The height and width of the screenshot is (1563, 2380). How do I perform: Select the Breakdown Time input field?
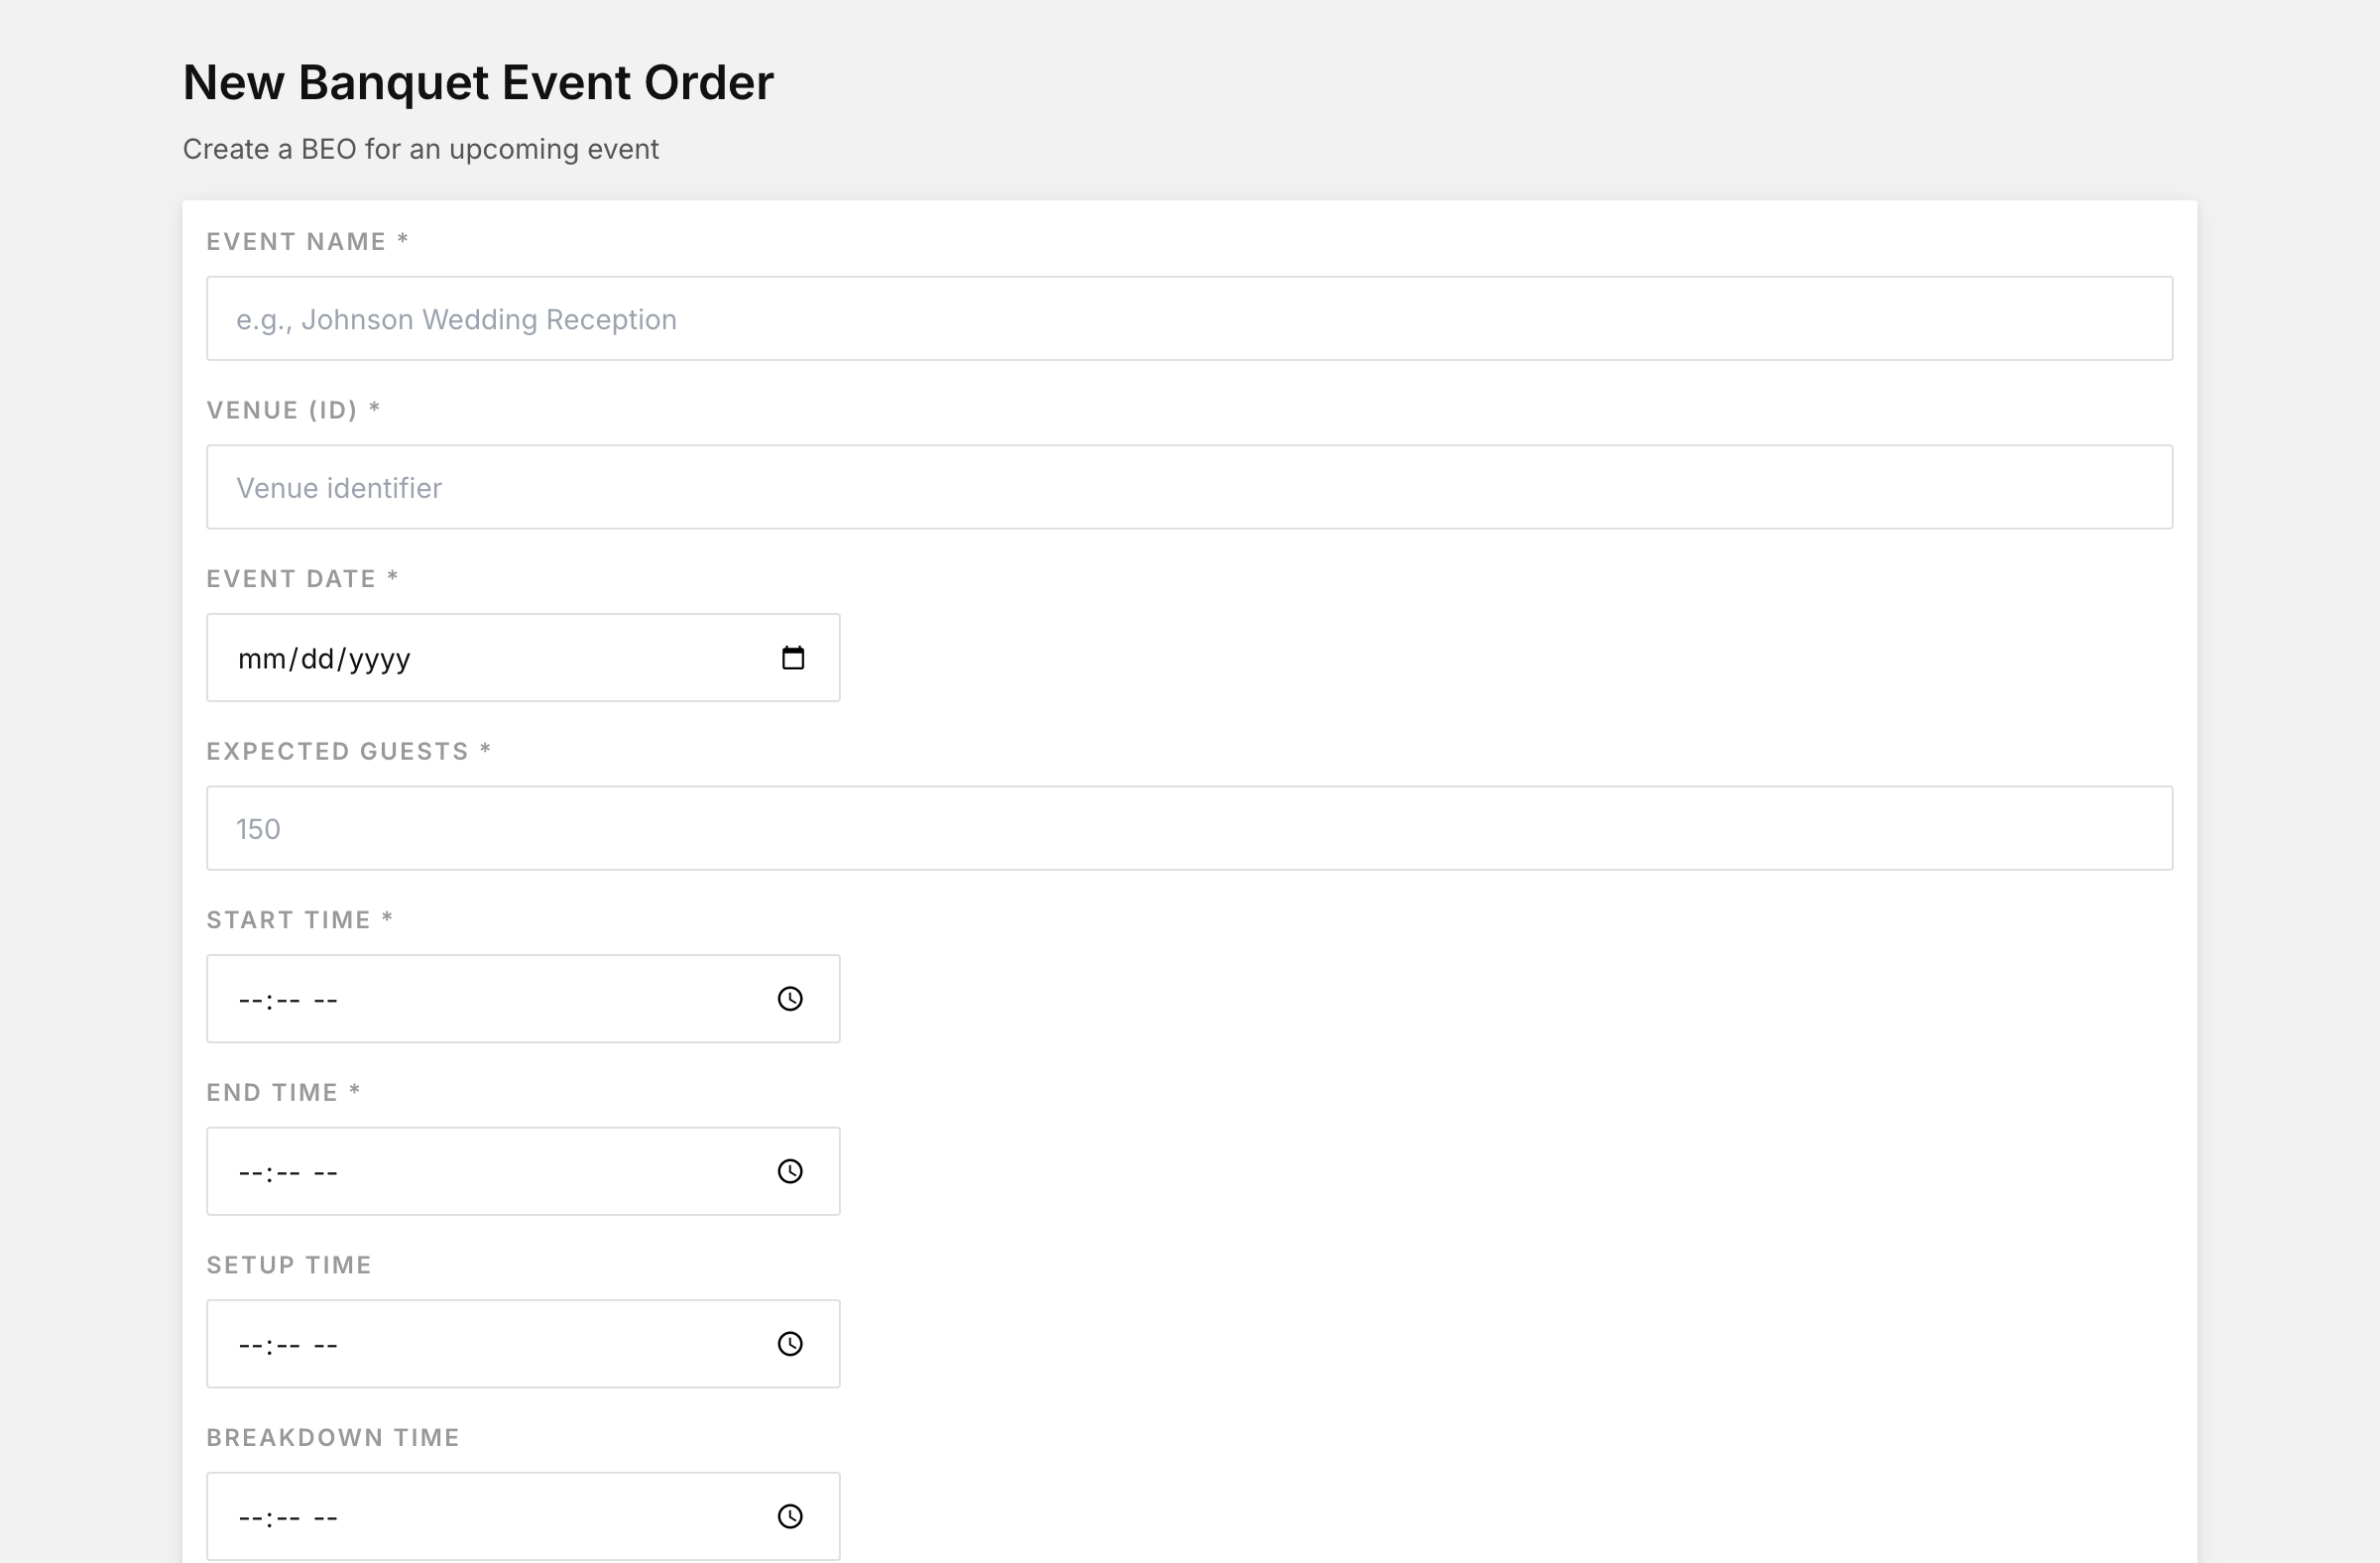click(523, 1516)
